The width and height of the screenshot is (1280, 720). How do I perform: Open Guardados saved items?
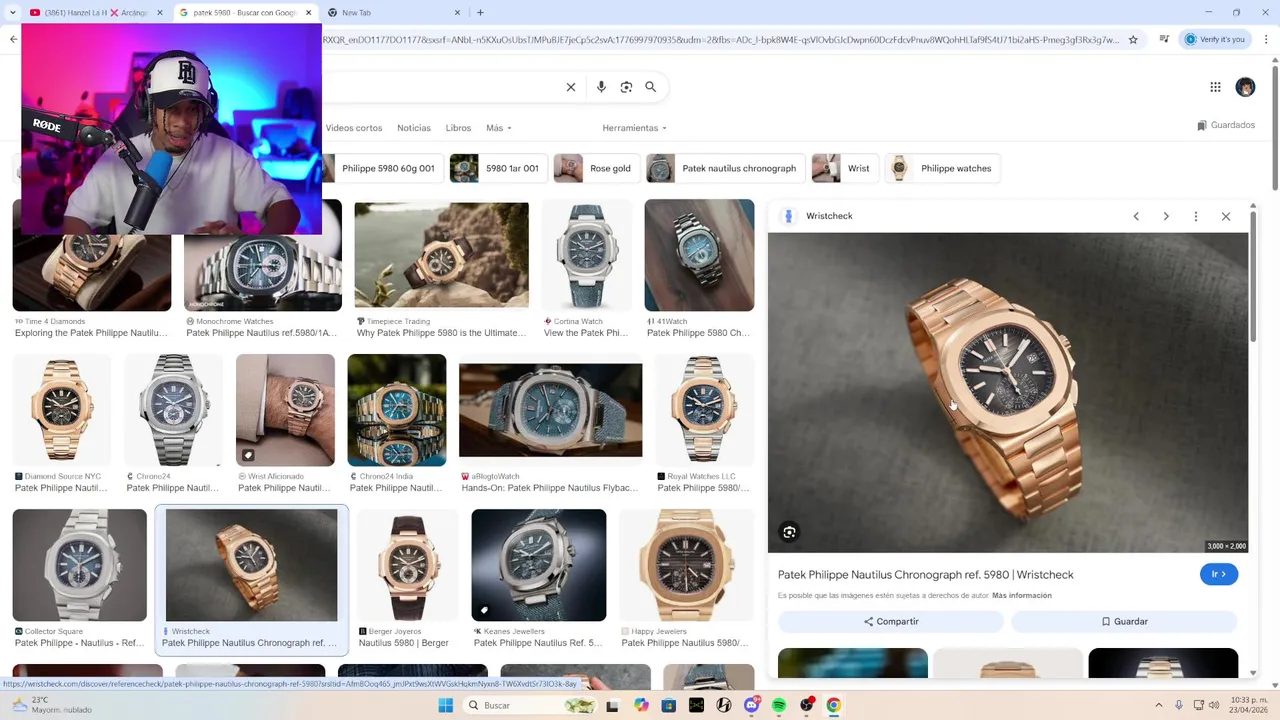1226,125
